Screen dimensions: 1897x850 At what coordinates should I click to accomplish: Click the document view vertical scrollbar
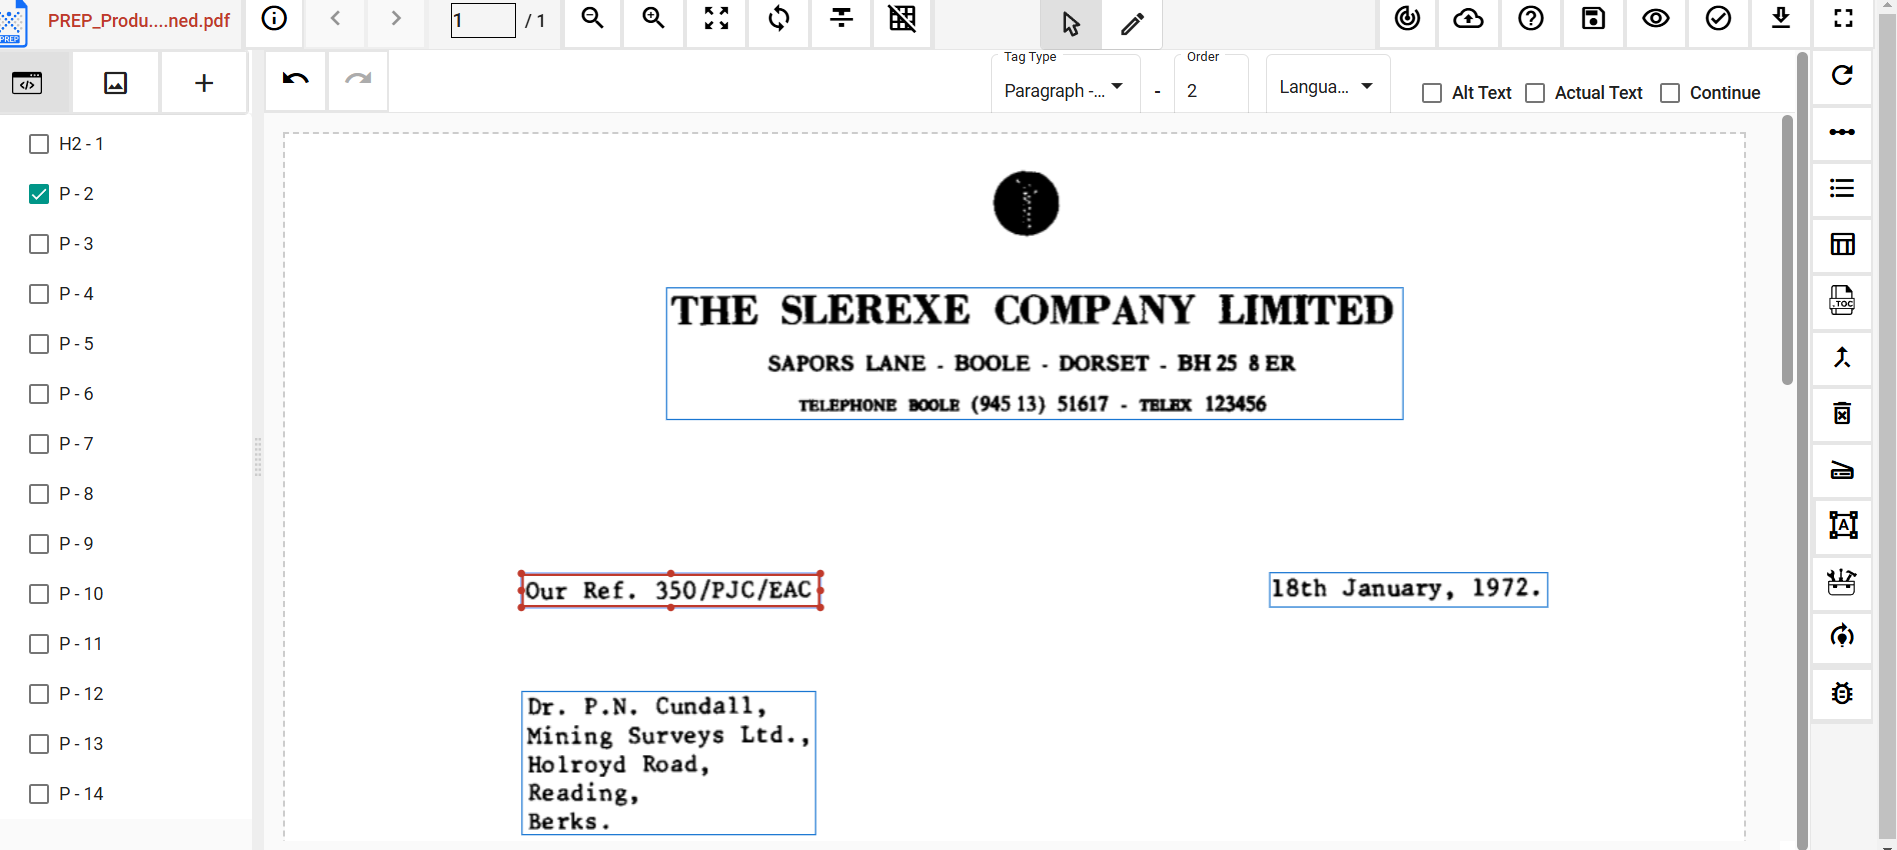pos(1788,250)
